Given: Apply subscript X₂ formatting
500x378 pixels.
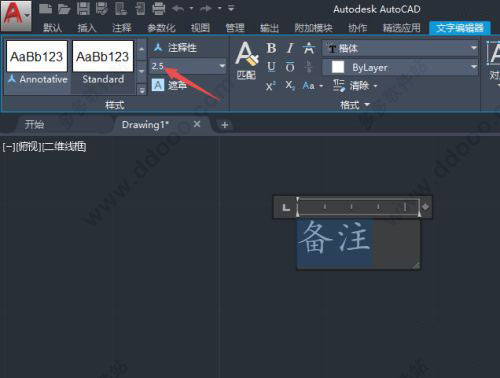Looking at the screenshot, I should 290,86.
